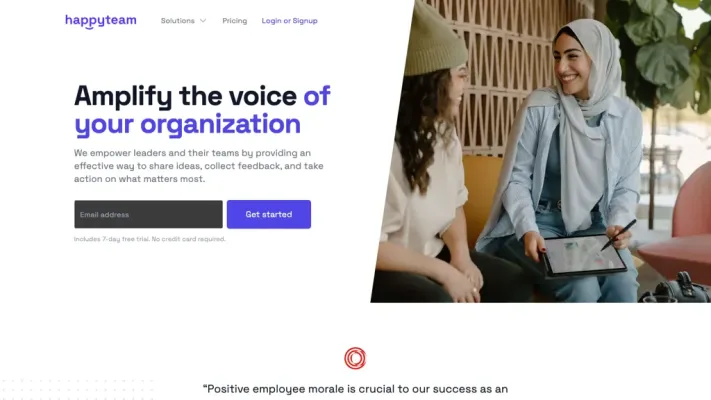
Task: Click the purple 'your organization' heading
Action: point(187,124)
